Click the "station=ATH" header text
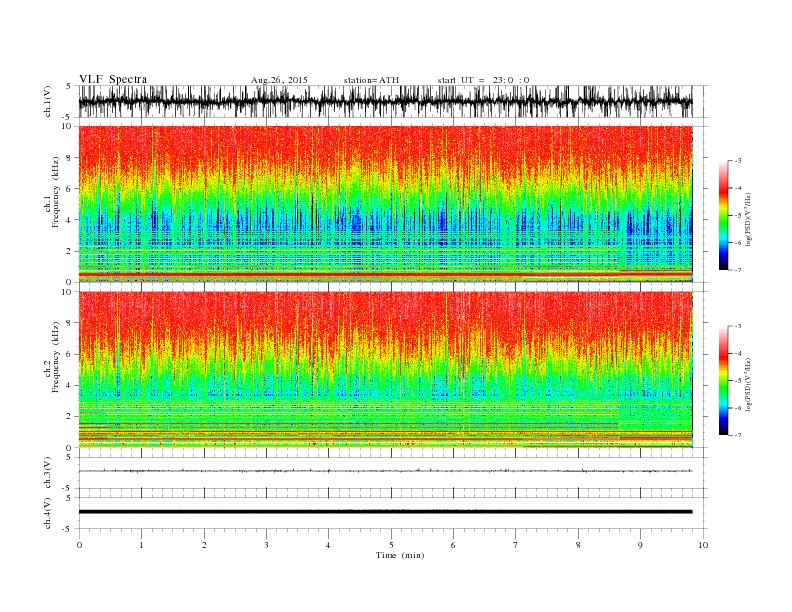Screen dimensions: 792x612 pos(371,80)
